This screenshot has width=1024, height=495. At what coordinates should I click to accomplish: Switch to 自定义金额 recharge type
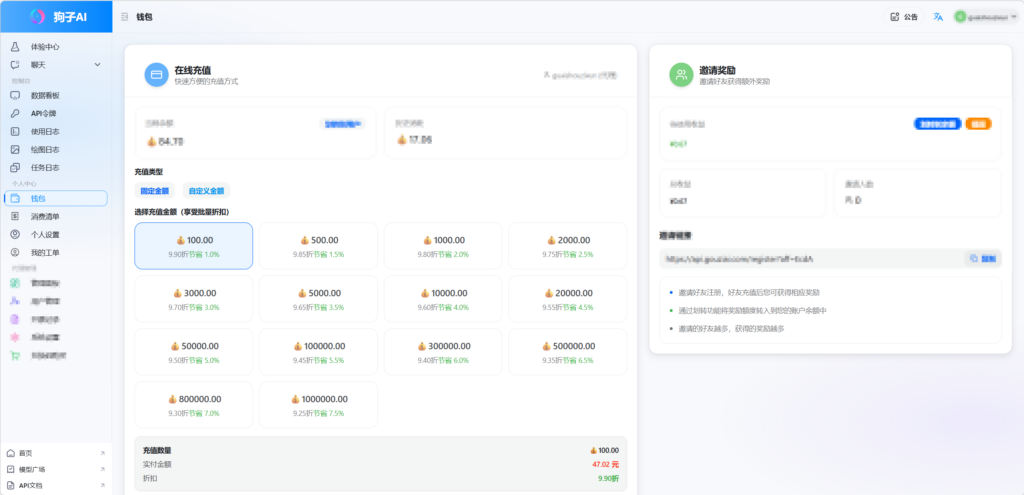click(x=206, y=191)
